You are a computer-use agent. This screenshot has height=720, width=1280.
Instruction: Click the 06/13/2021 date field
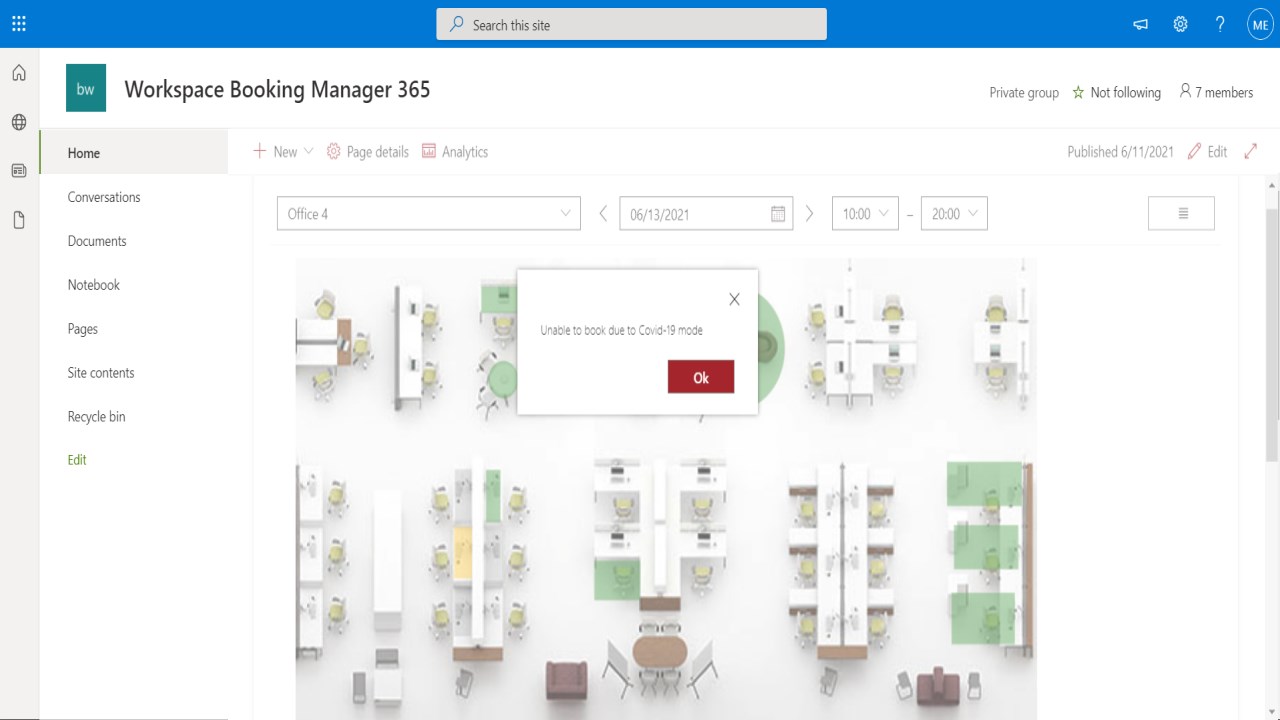[706, 214]
